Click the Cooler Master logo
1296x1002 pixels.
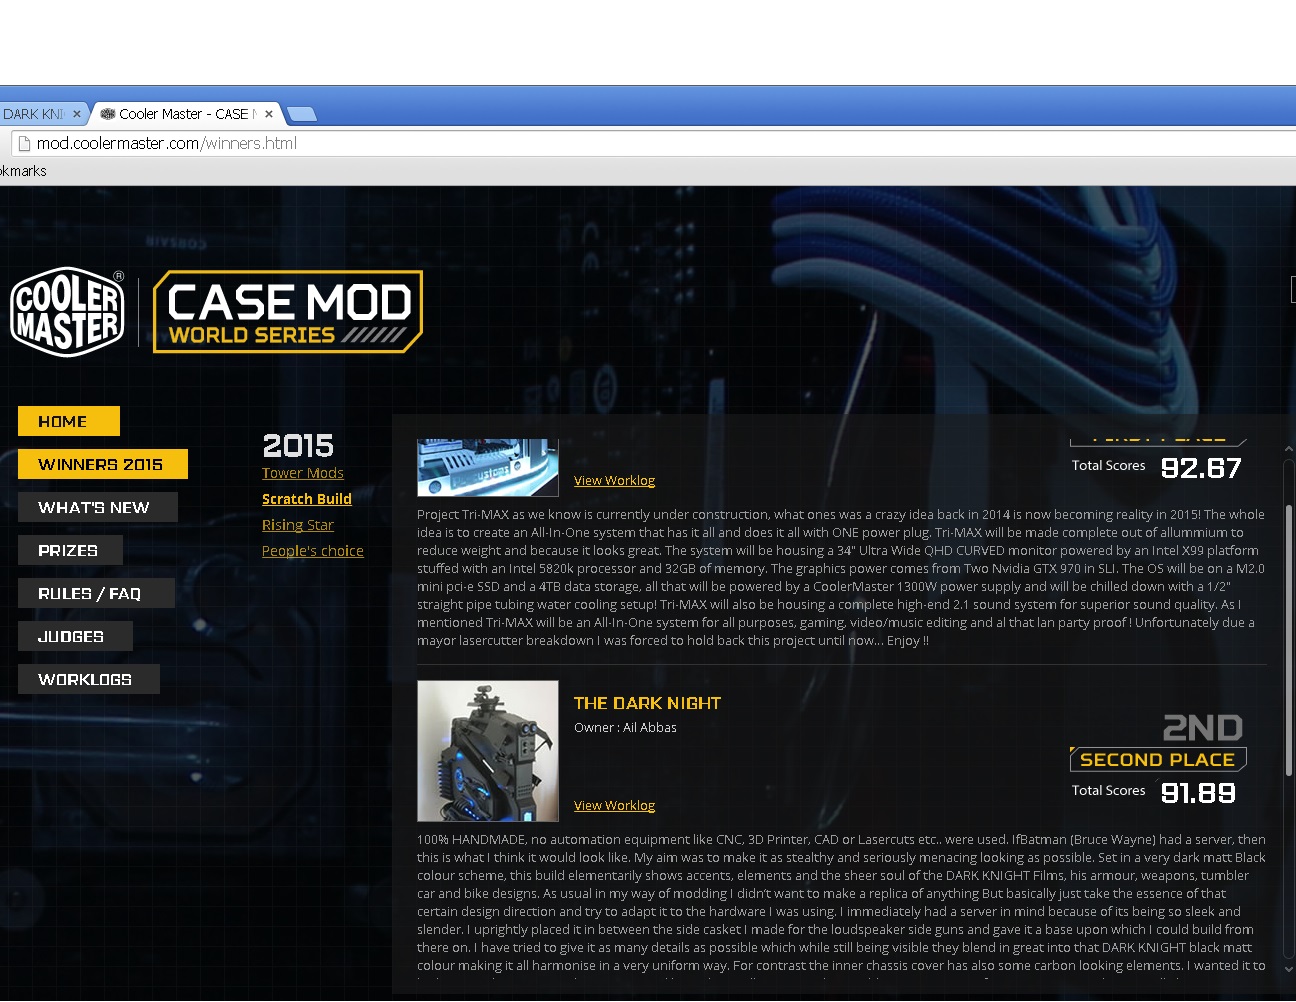pos(68,311)
